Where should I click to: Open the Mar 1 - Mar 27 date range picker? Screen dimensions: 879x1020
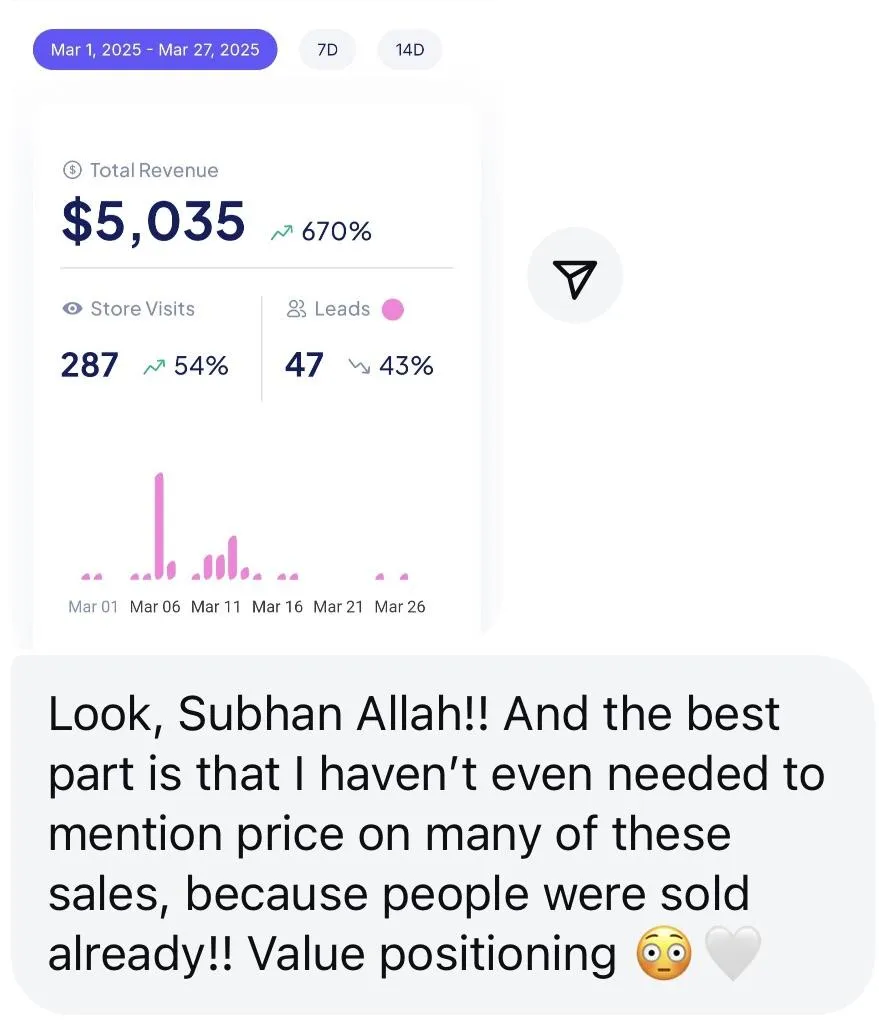coord(155,49)
